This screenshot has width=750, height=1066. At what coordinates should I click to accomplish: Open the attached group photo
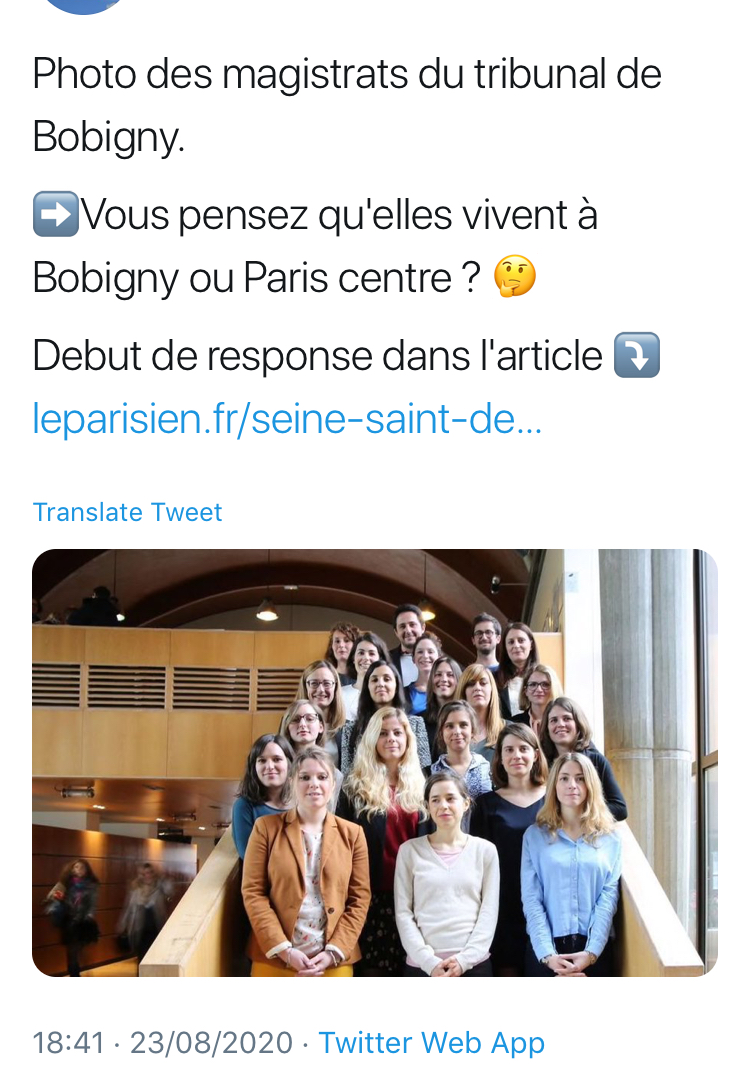coord(375,762)
